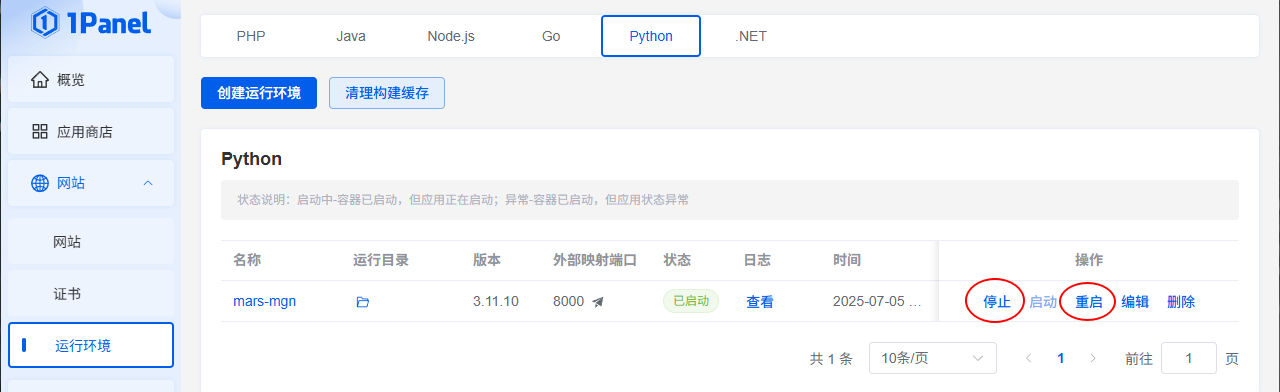This screenshot has height=392, width=1280.
Task: Switch to the .NET tab
Action: pos(751,36)
